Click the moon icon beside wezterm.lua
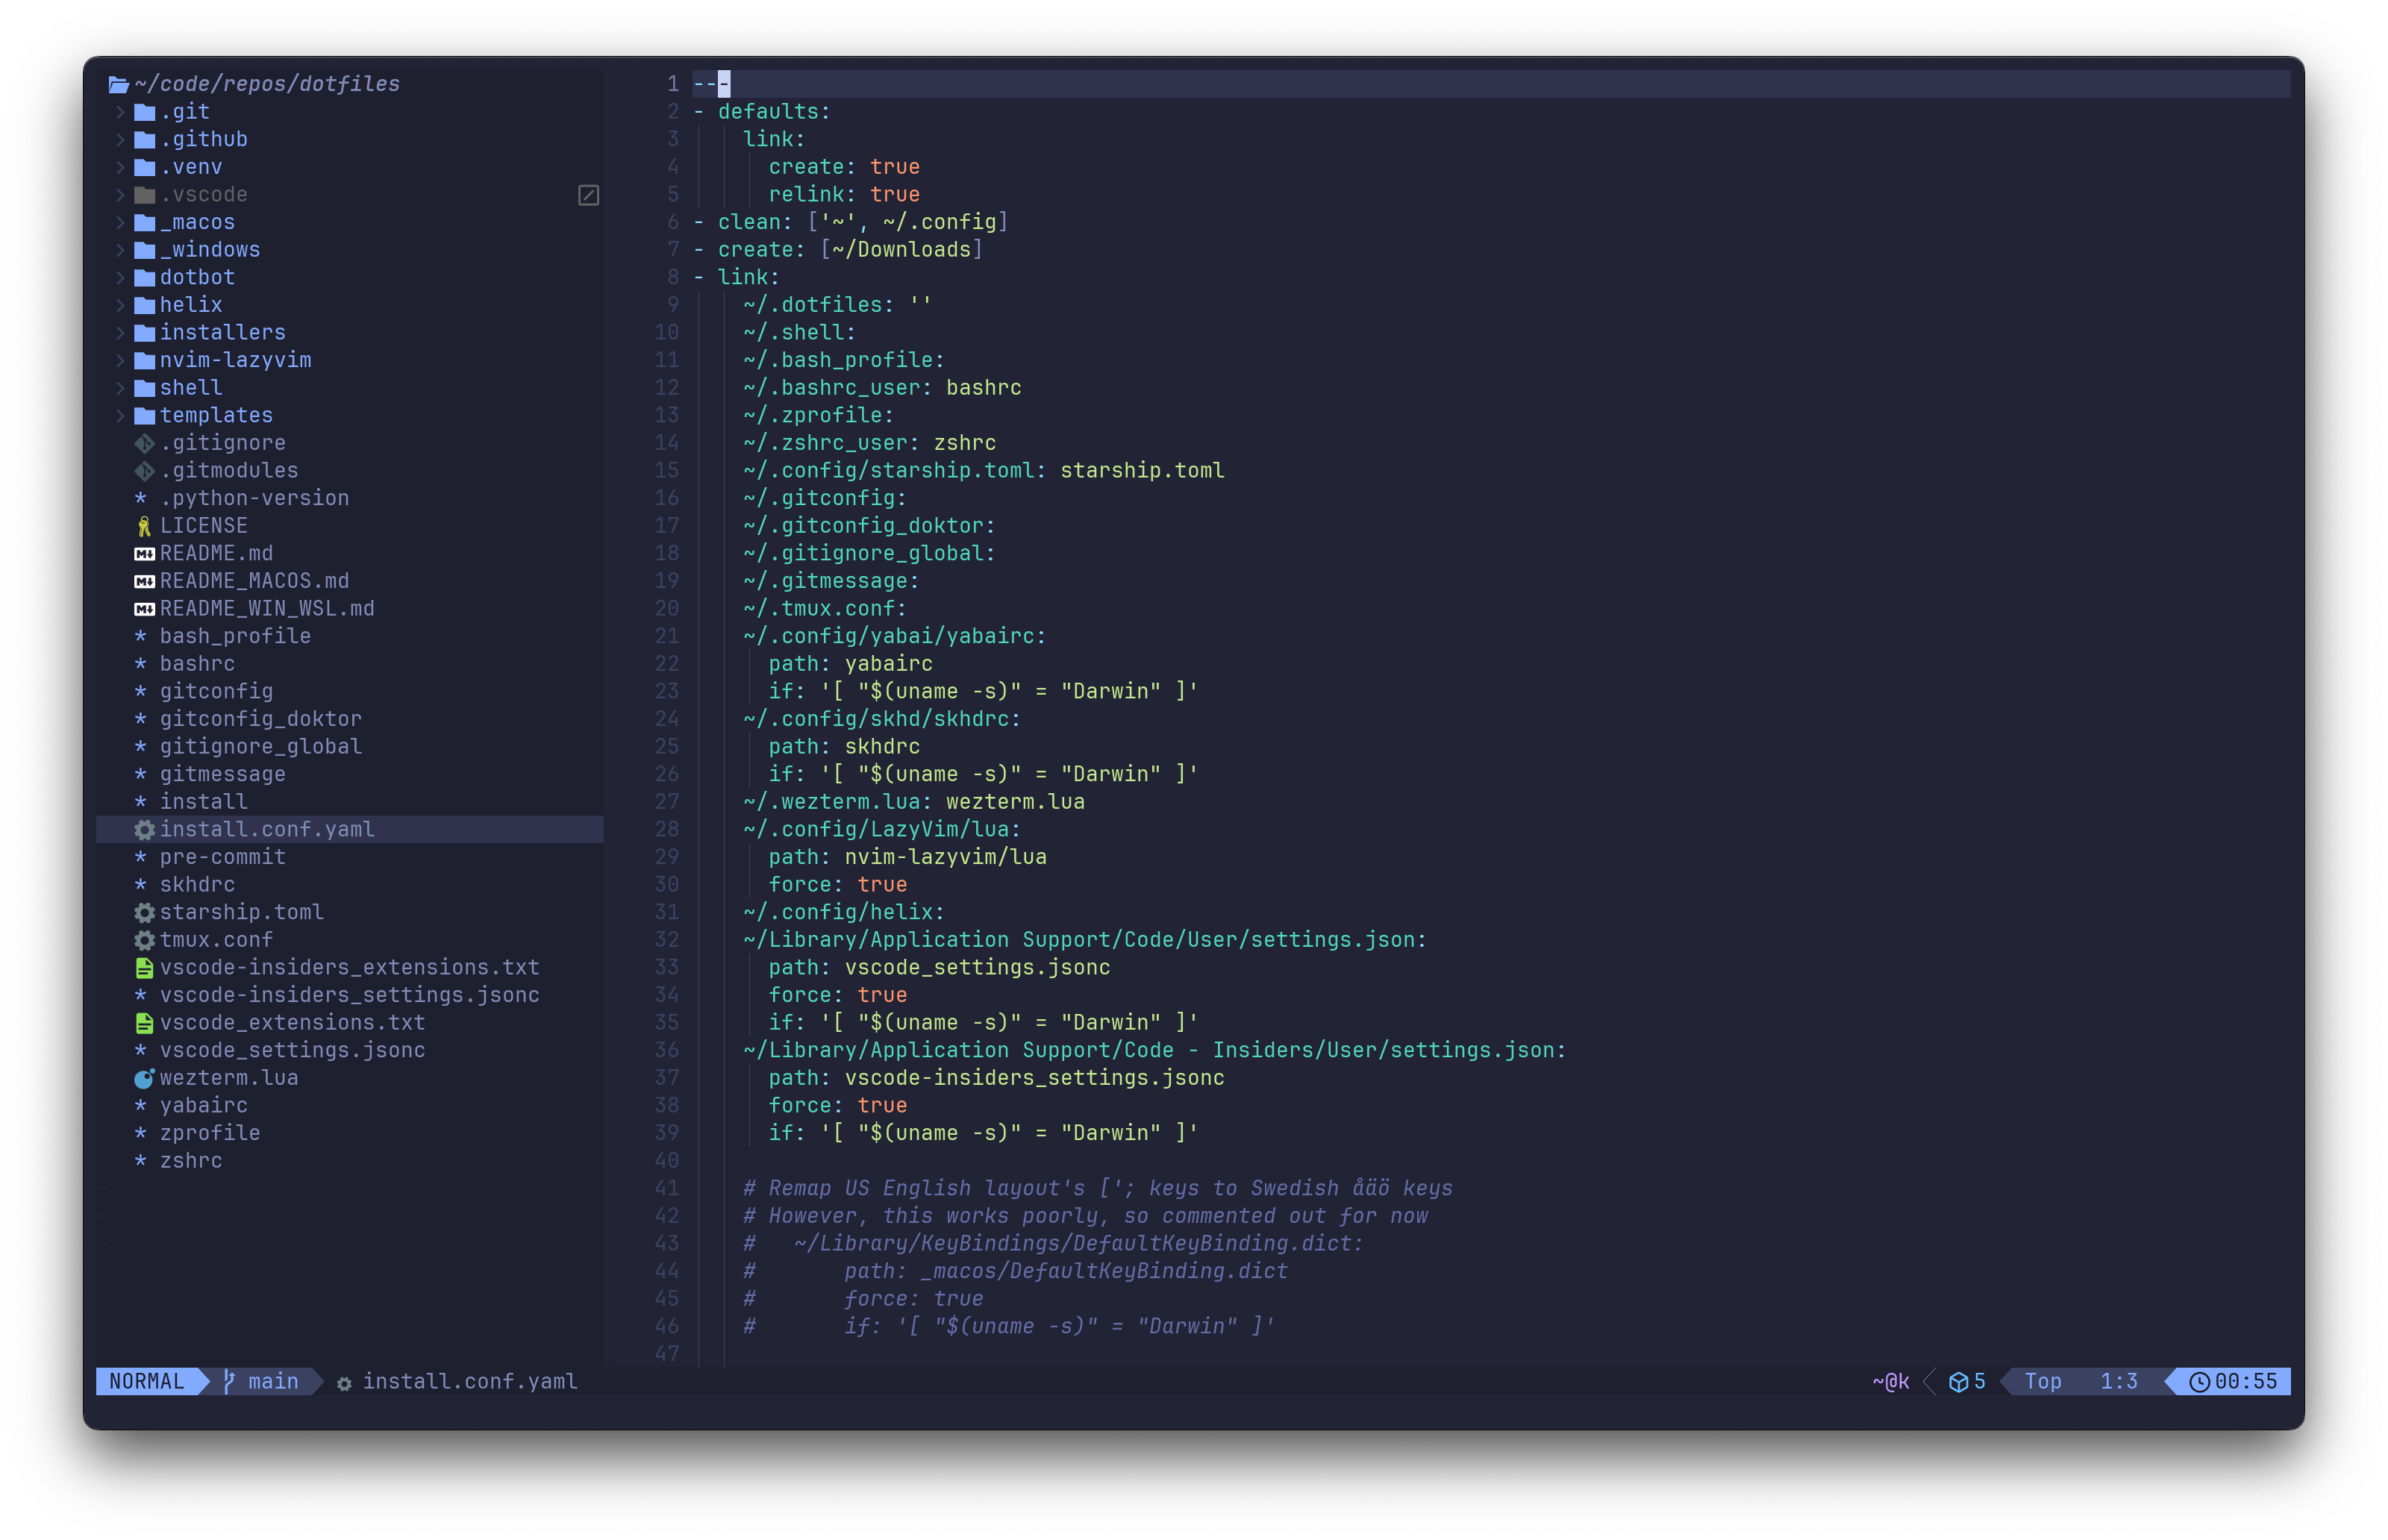This screenshot has height=1540, width=2388. pyautogui.click(x=144, y=1077)
